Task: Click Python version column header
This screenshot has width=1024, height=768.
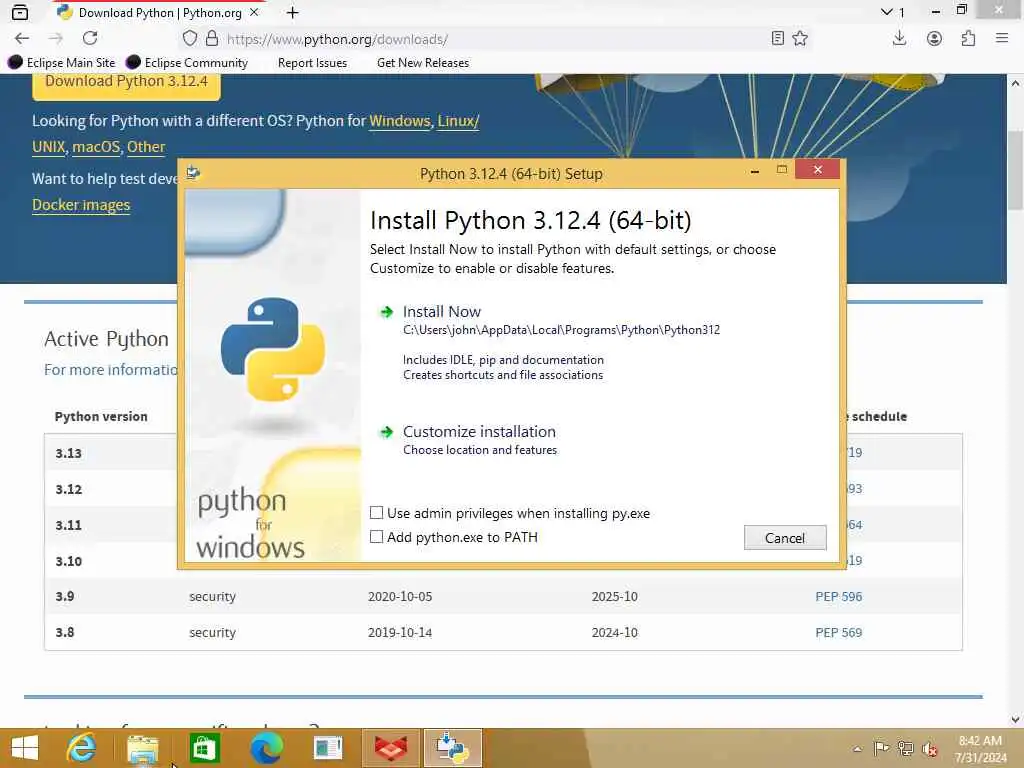Action: [x=101, y=416]
